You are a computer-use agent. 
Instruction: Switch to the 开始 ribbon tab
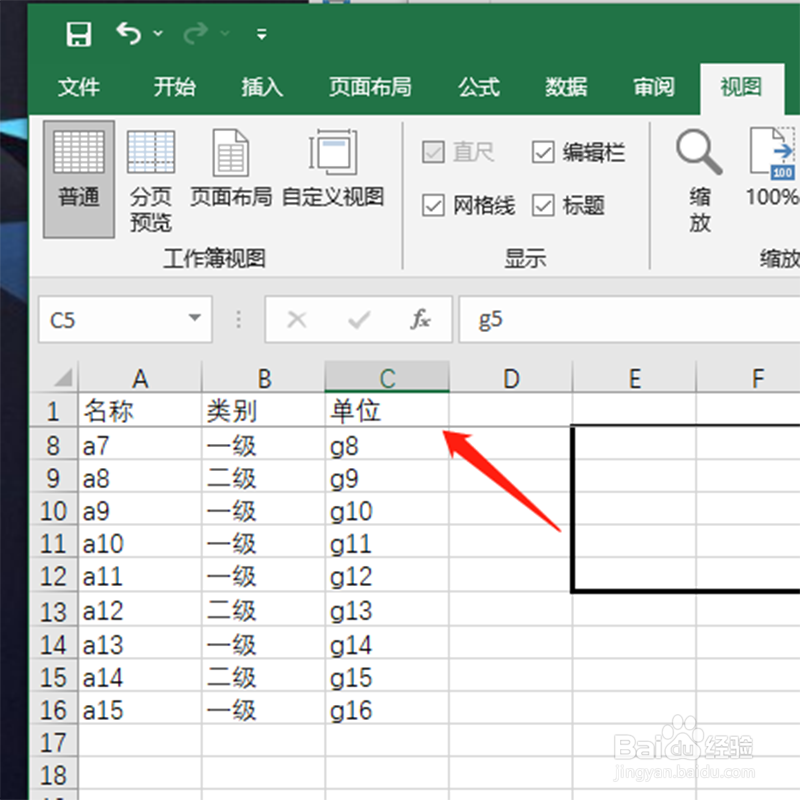(x=174, y=87)
